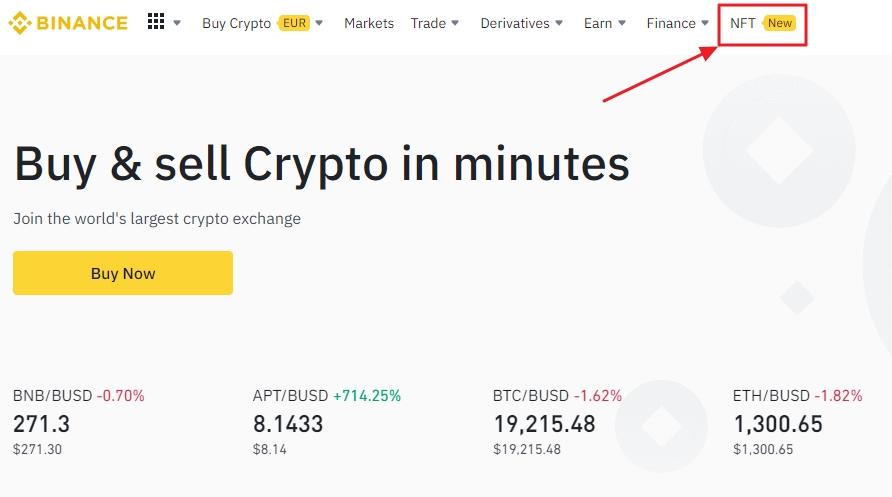
Task: Open the apps grid icon
Action: pos(155,22)
